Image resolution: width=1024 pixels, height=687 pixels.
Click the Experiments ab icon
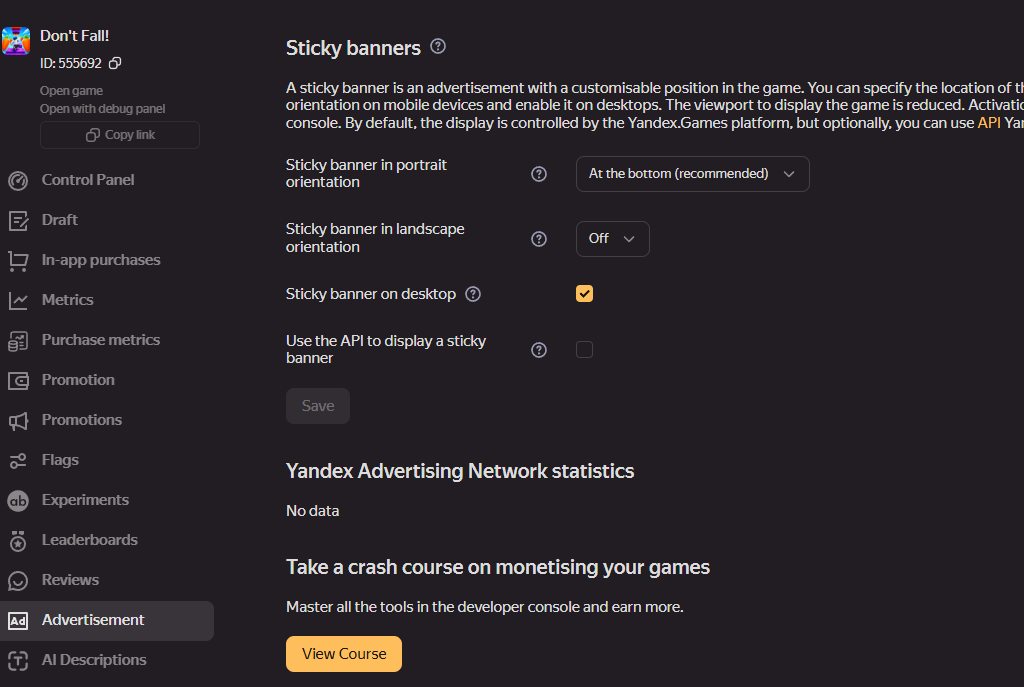point(18,501)
